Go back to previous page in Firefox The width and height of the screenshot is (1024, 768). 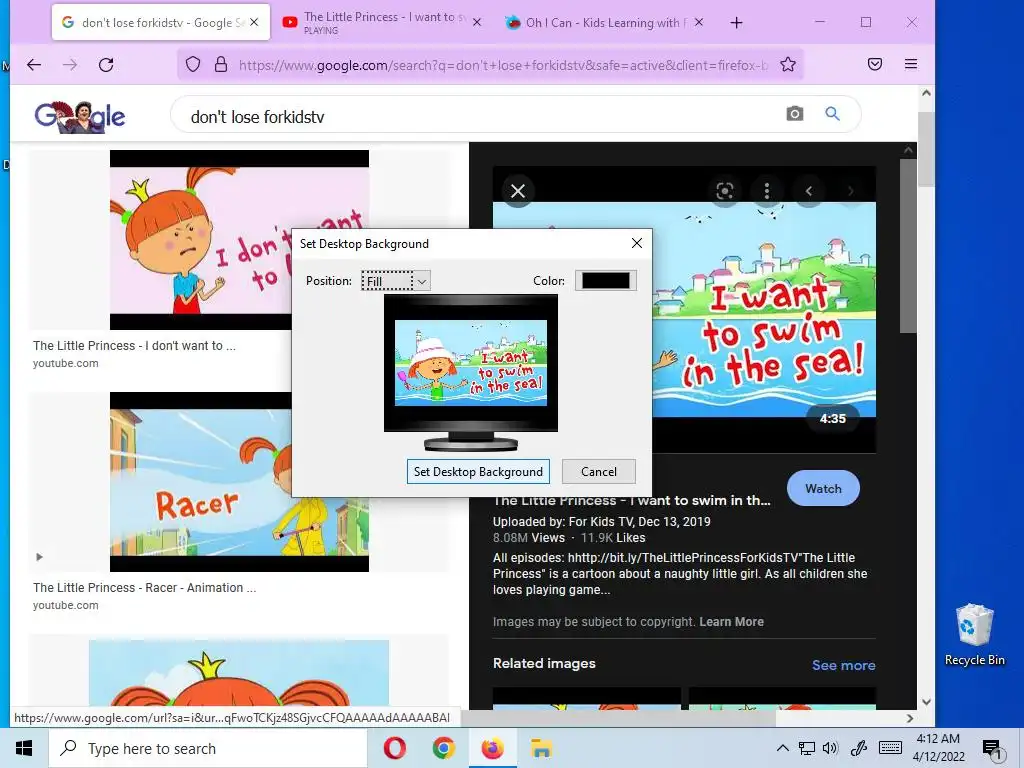coord(34,64)
